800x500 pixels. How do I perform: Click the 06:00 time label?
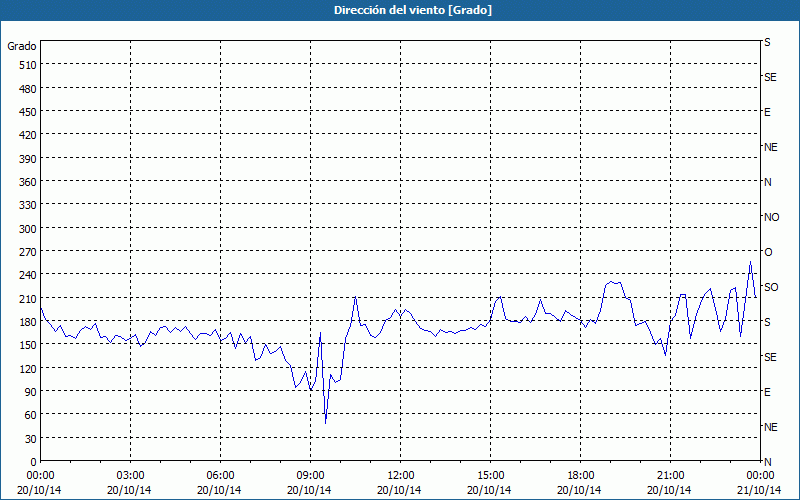point(220,476)
